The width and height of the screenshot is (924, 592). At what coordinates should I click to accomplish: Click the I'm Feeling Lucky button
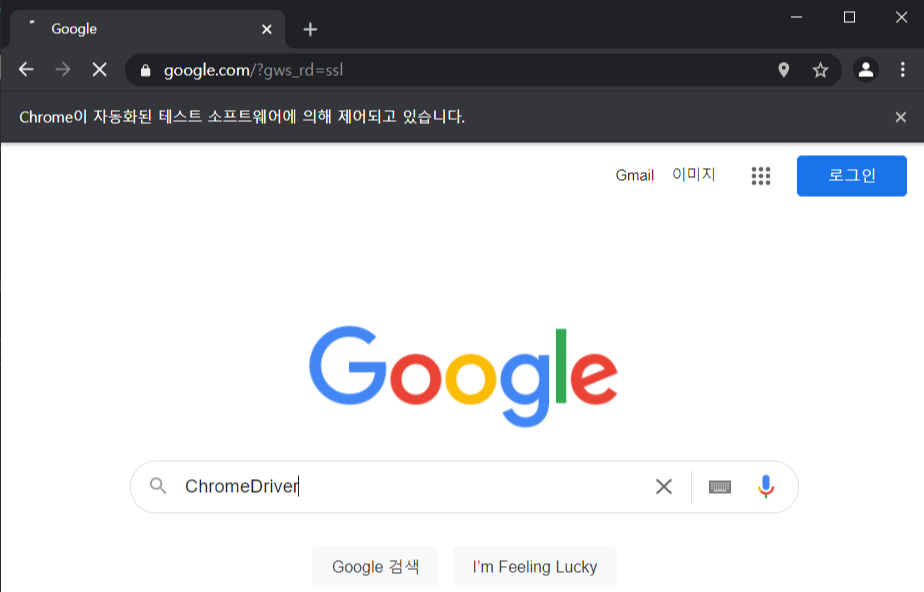534,567
